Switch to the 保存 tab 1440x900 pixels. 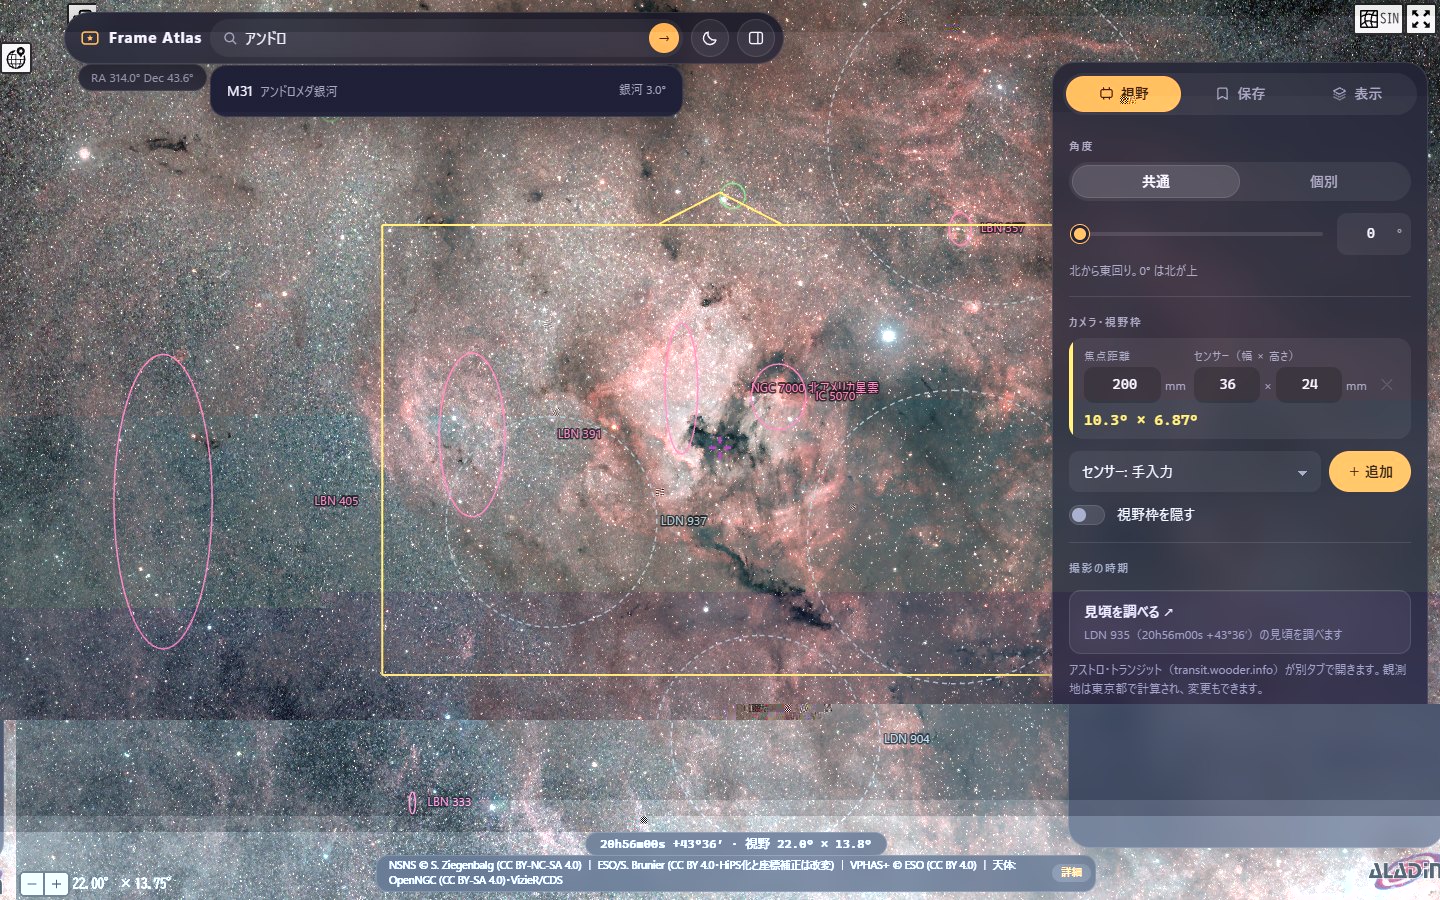tap(1240, 94)
